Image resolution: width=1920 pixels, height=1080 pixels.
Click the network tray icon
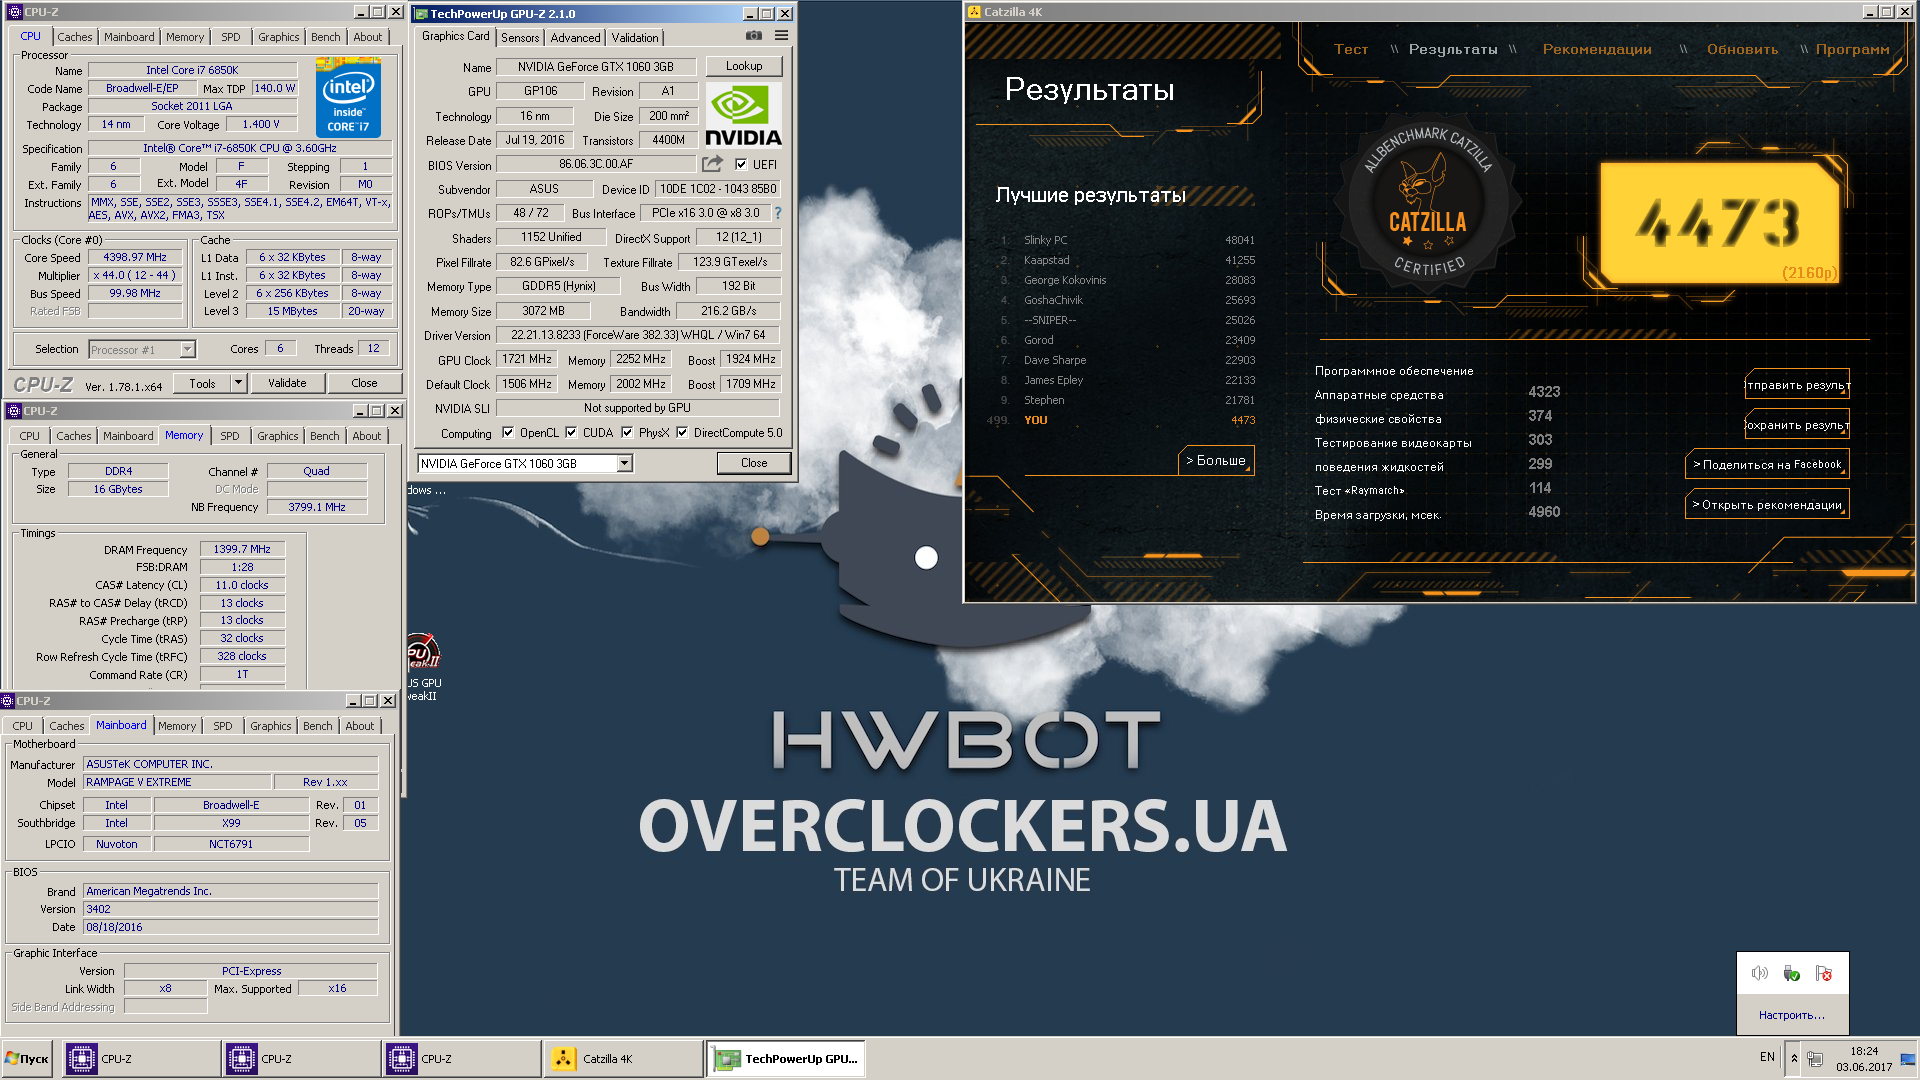(1815, 1058)
